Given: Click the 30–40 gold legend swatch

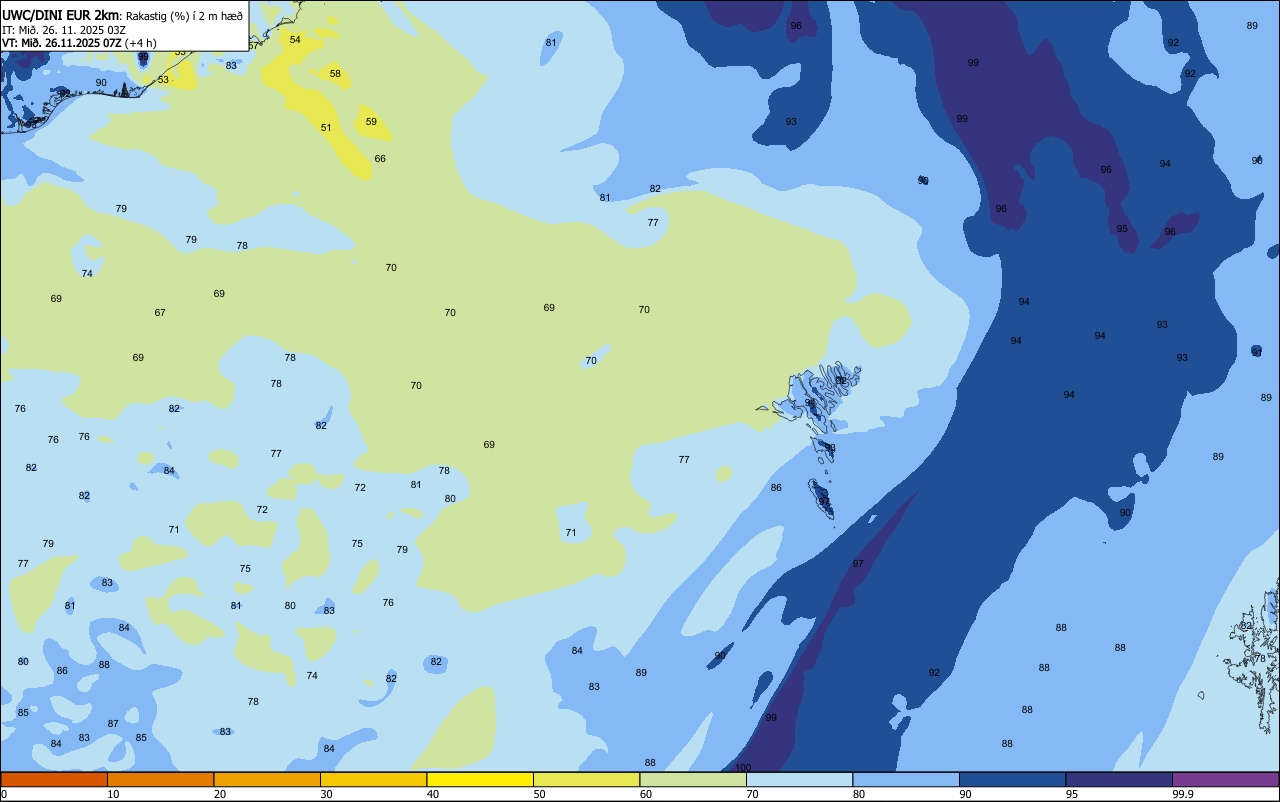Looking at the screenshot, I should (x=373, y=779).
